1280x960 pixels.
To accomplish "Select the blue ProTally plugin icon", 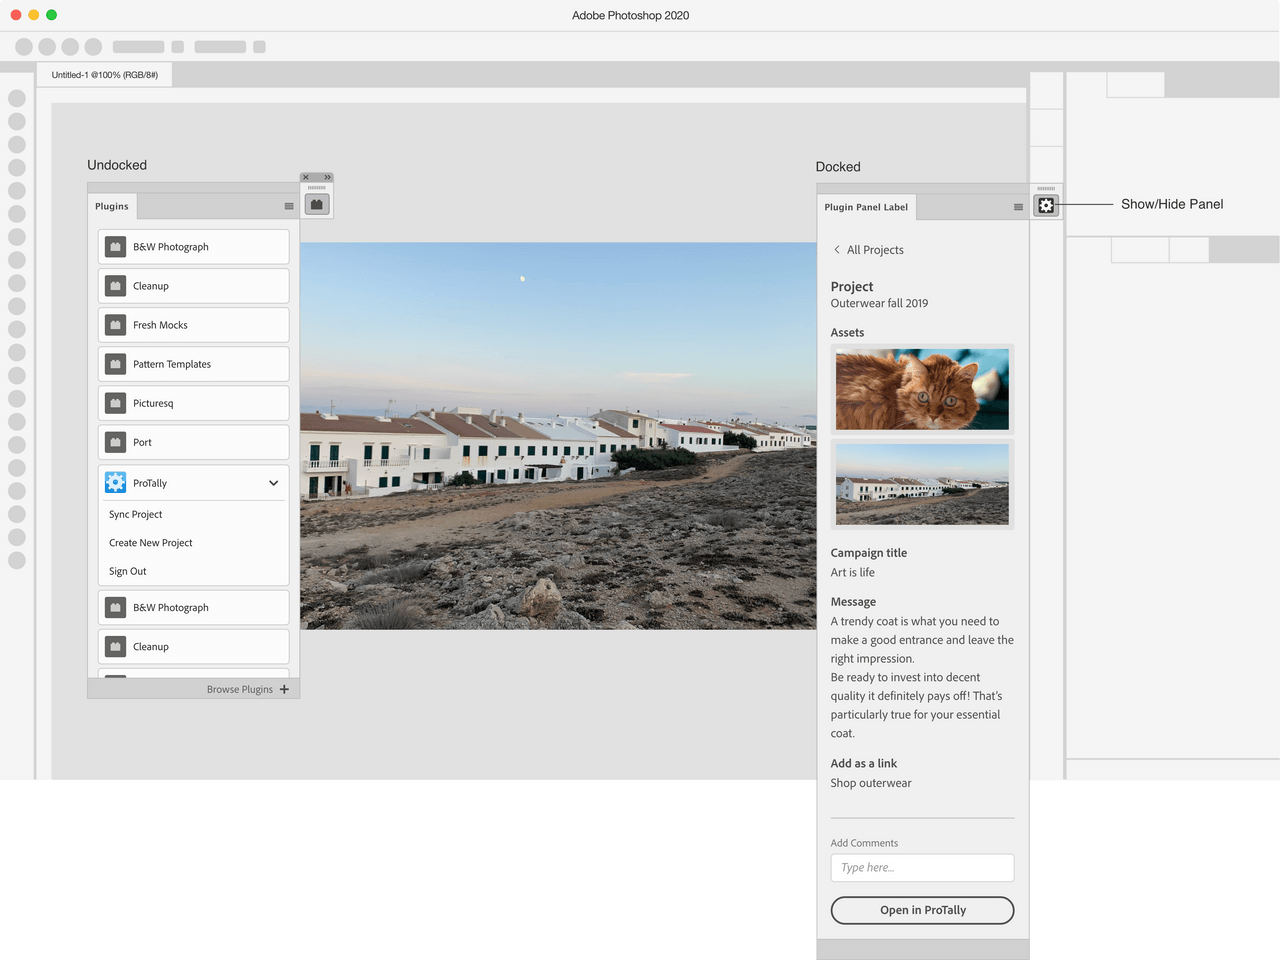I will click(x=114, y=483).
